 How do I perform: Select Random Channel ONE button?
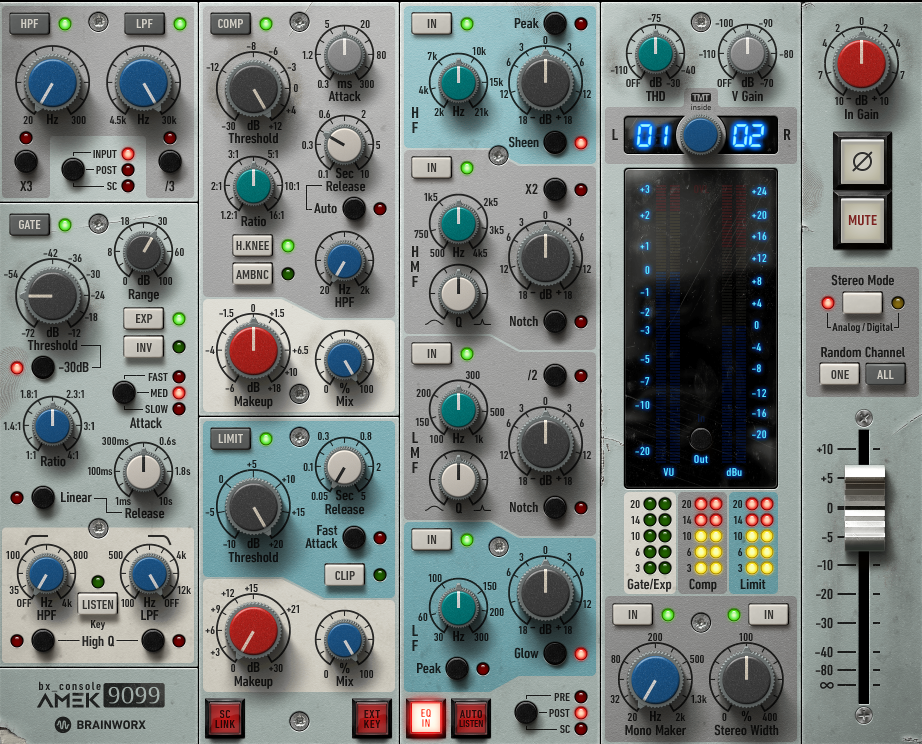click(840, 375)
